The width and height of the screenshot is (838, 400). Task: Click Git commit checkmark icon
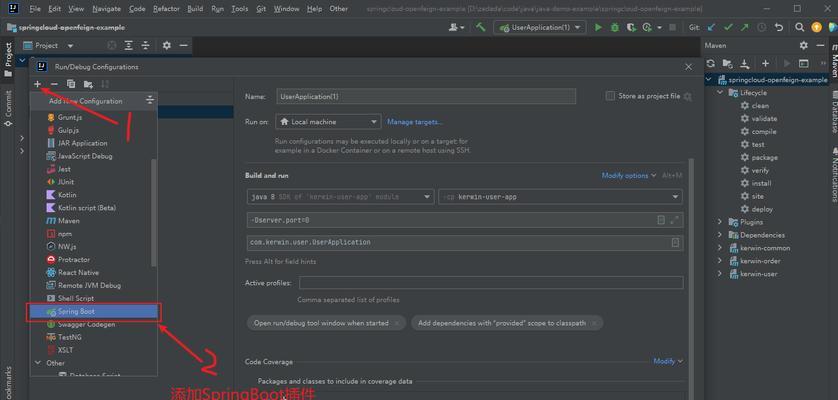[x=727, y=27]
